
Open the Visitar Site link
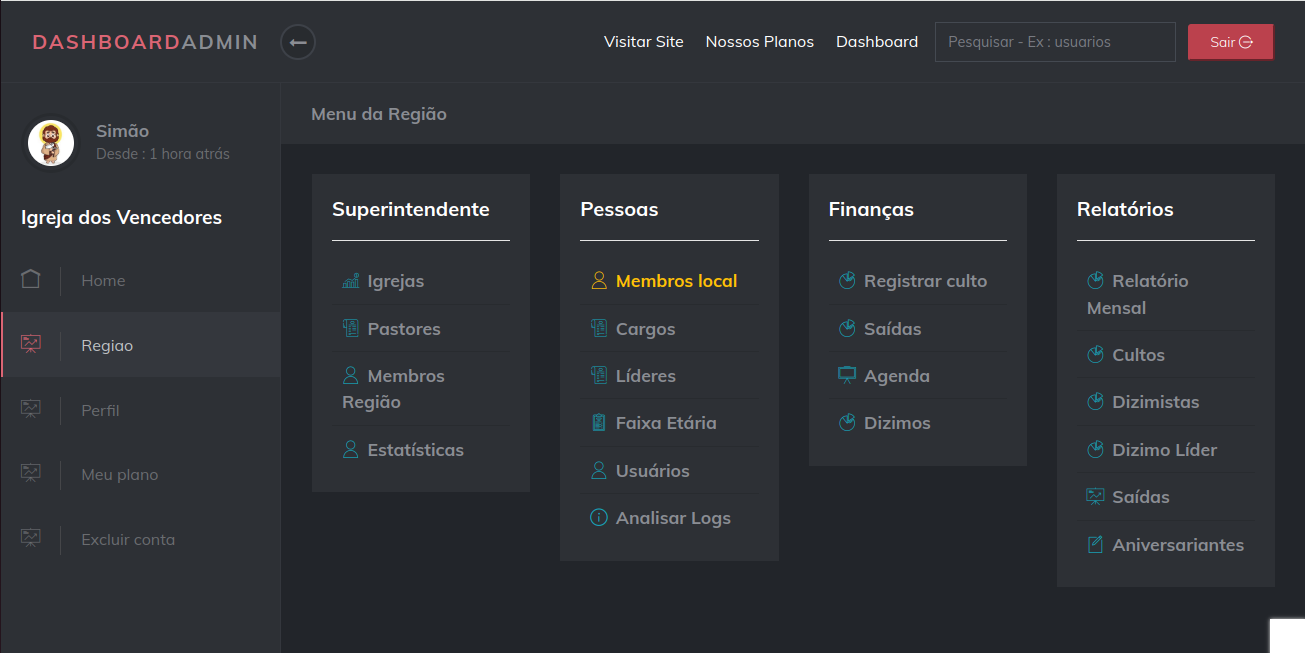click(644, 42)
